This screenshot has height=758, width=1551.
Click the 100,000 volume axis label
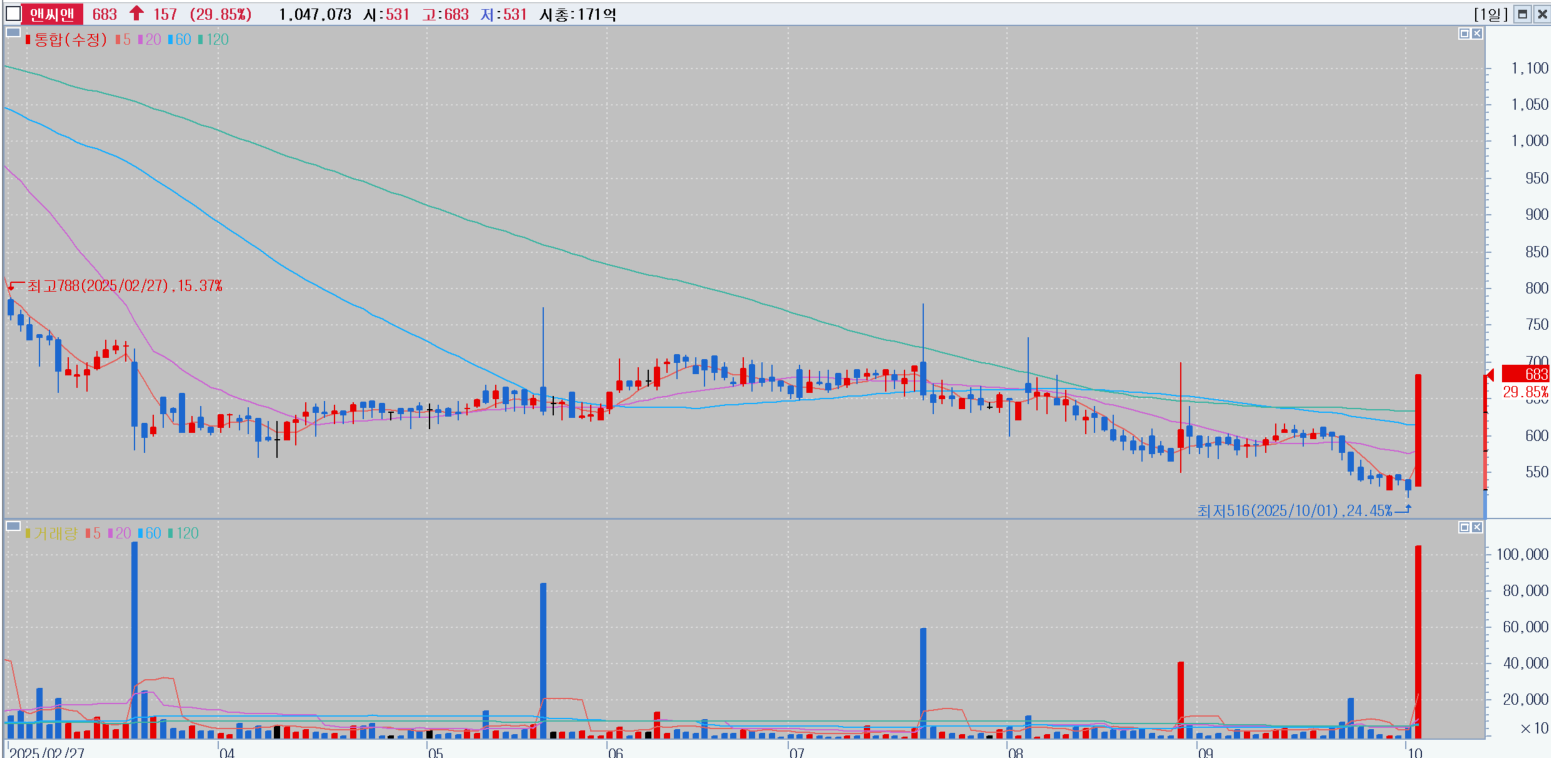click(x=1522, y=554)
